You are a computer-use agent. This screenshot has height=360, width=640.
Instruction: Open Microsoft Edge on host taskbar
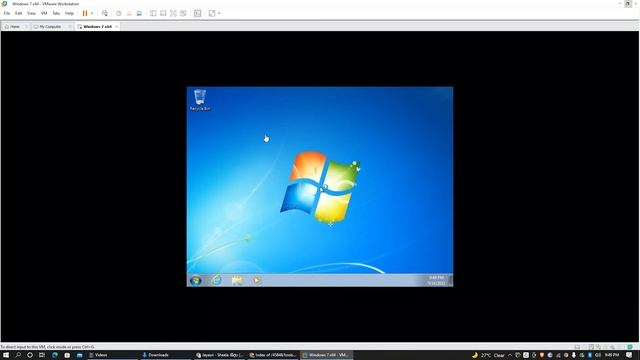(55, 355)
